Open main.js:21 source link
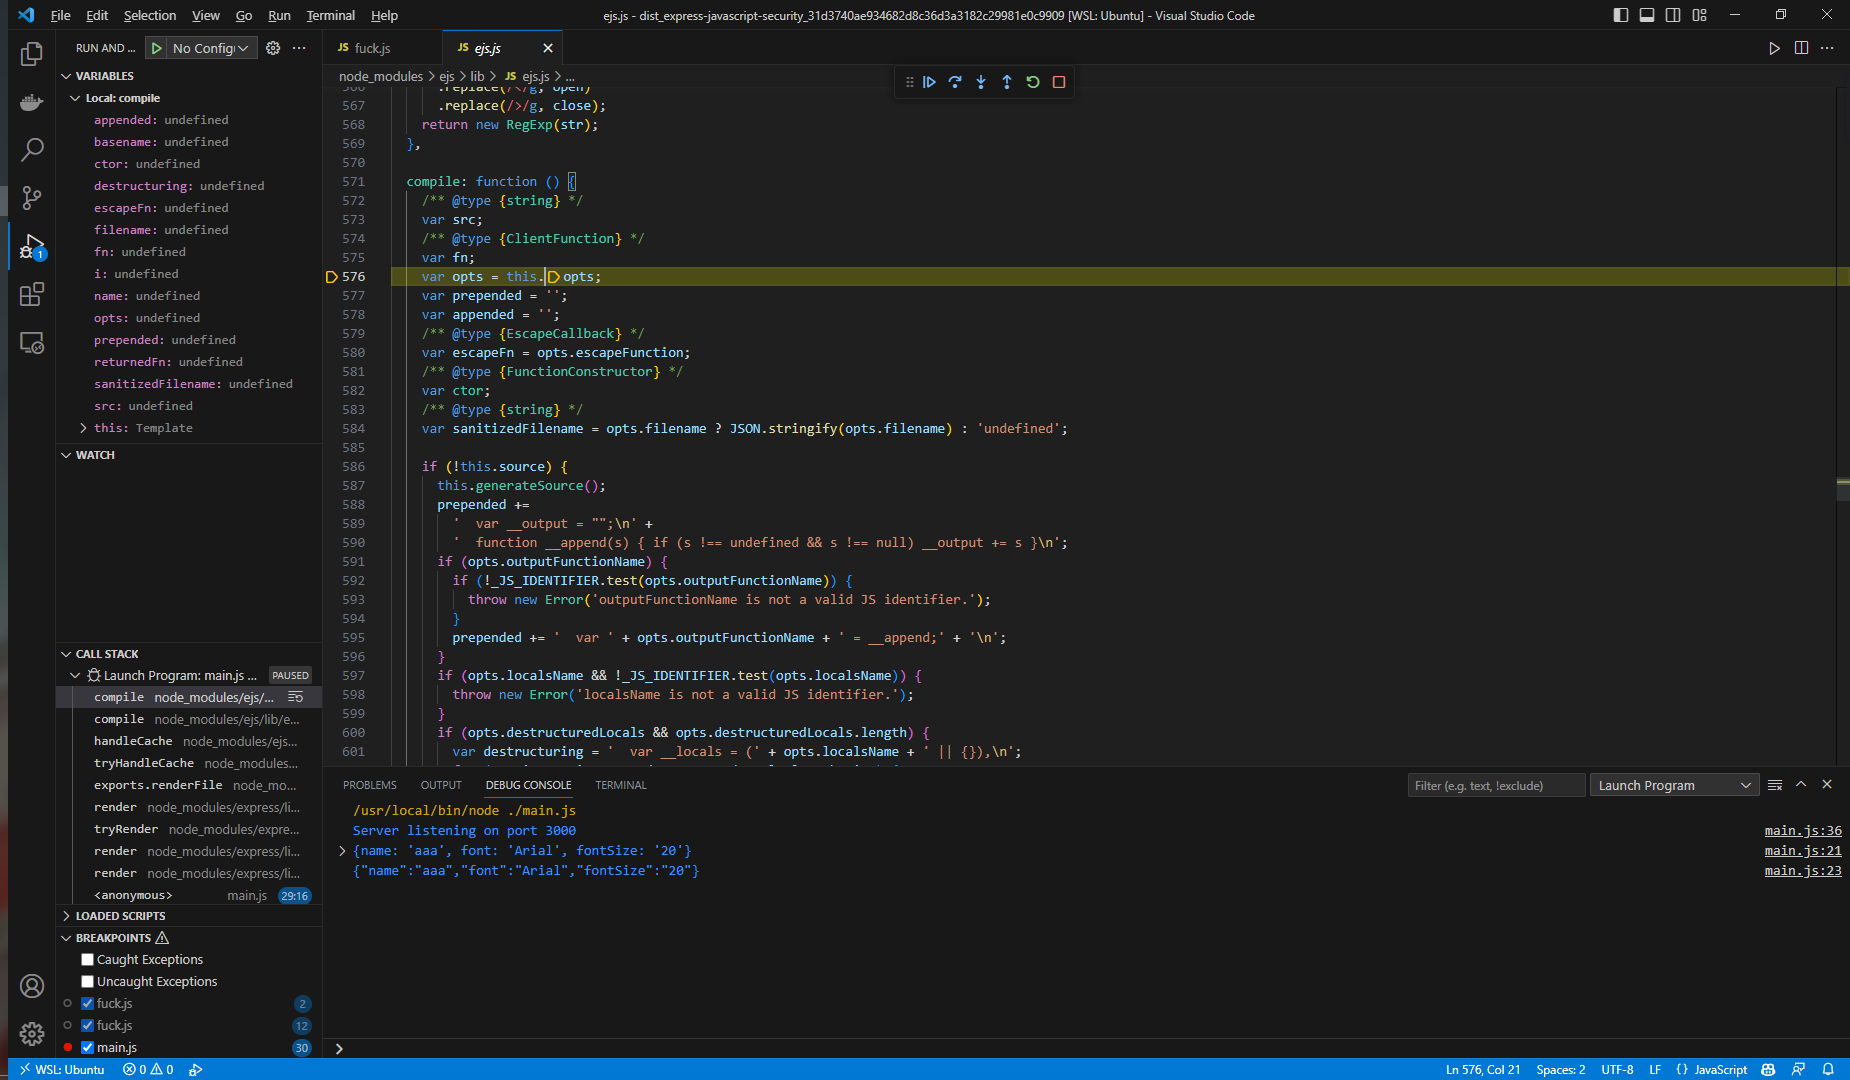1850x1080 pixels. (1802, 851)
